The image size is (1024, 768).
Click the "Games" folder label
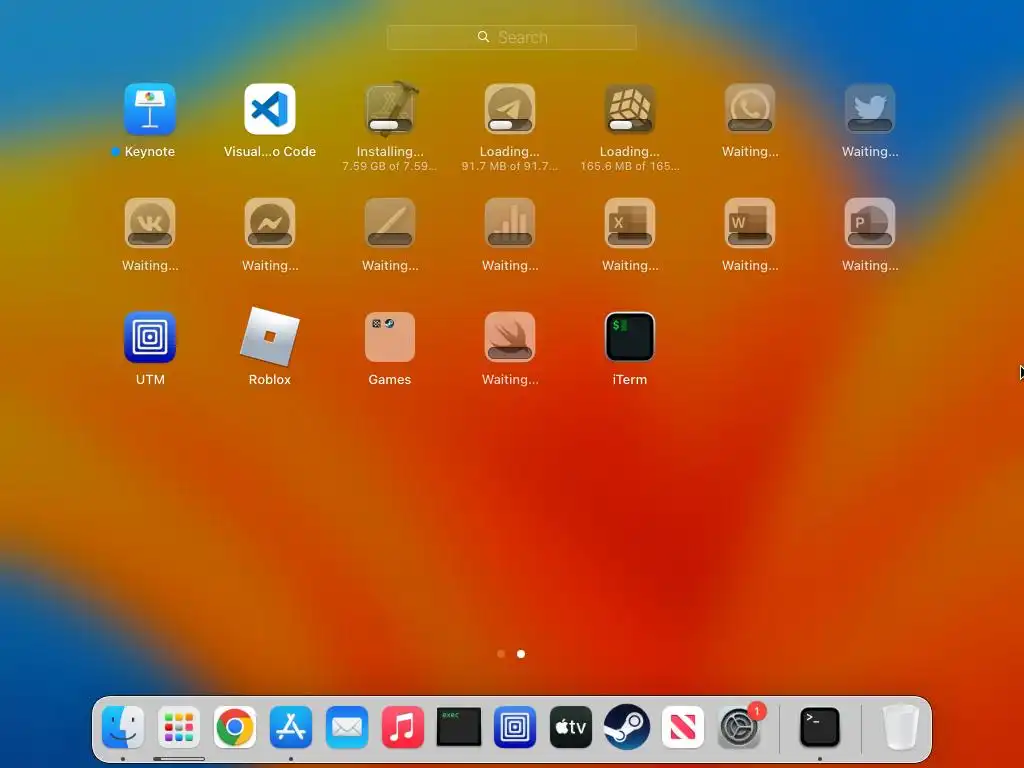(x=390, y=379)
